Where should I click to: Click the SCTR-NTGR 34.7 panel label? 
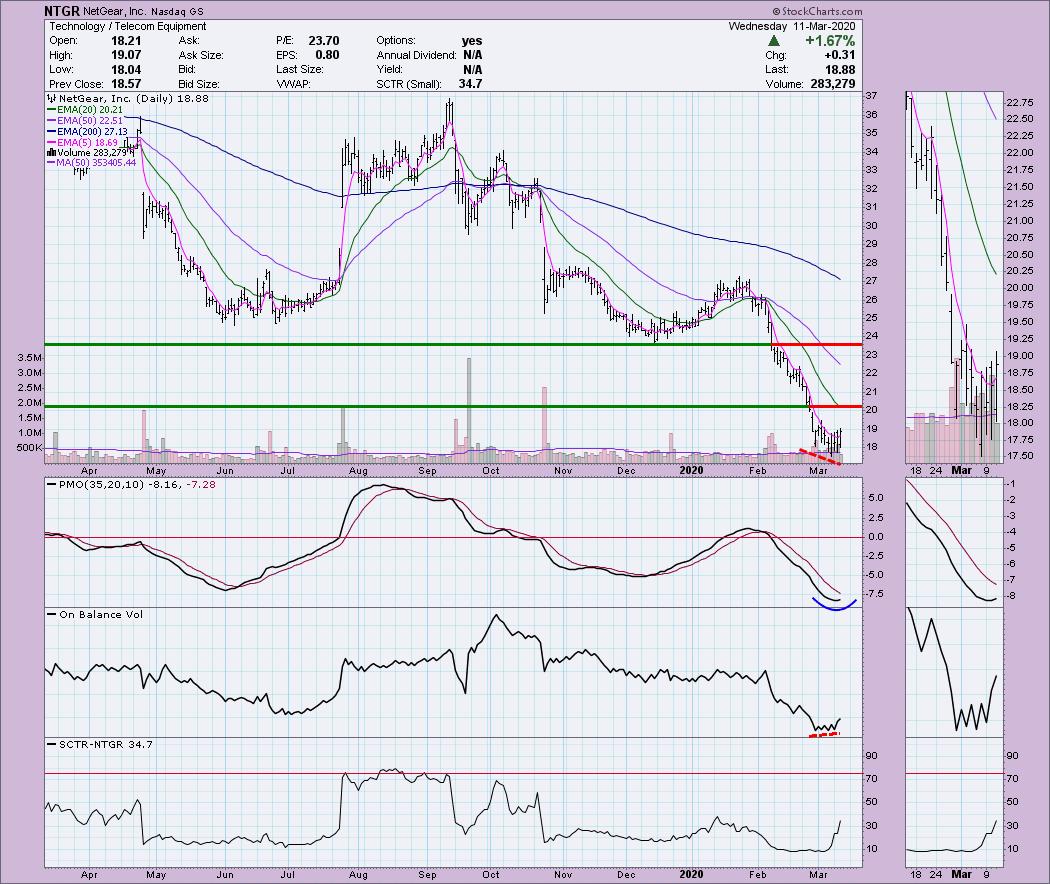pos(105,744)
